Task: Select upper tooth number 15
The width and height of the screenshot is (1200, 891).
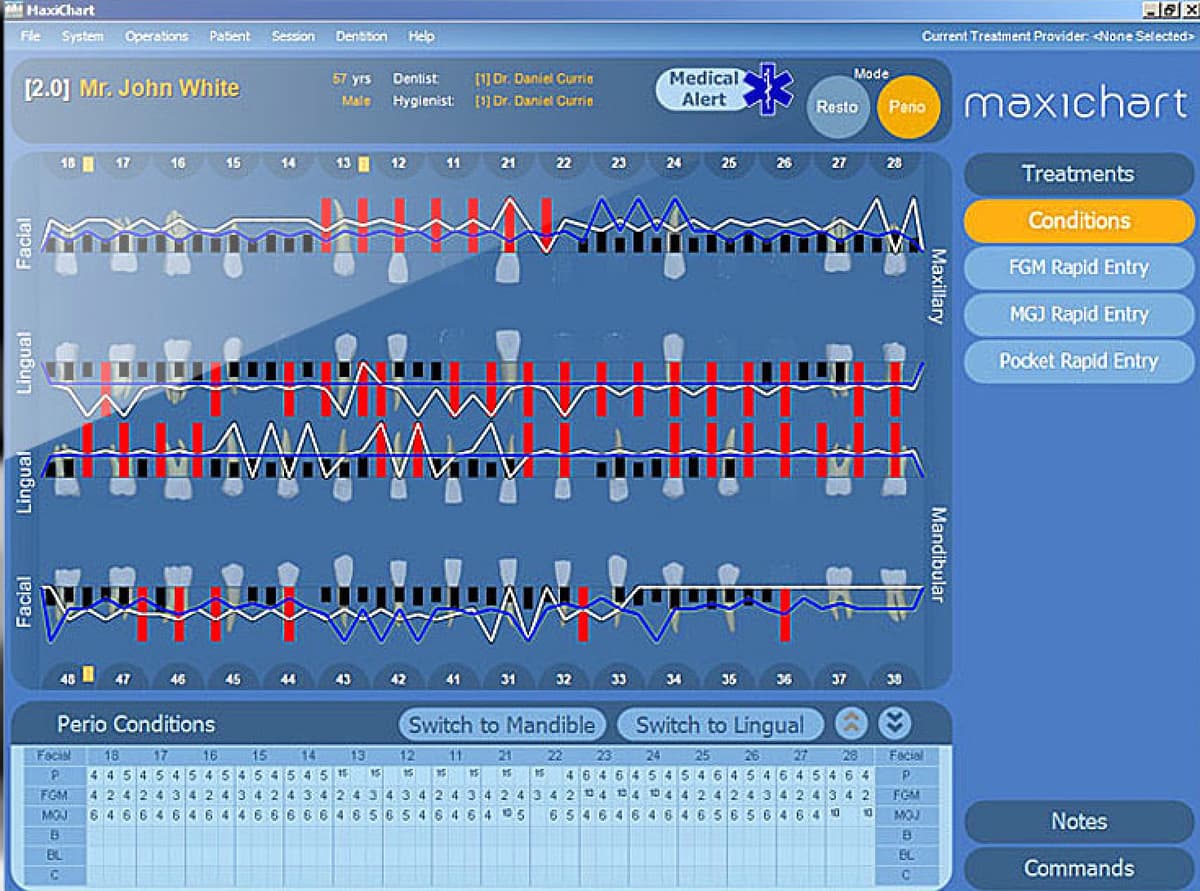Action: coord(233,163)
